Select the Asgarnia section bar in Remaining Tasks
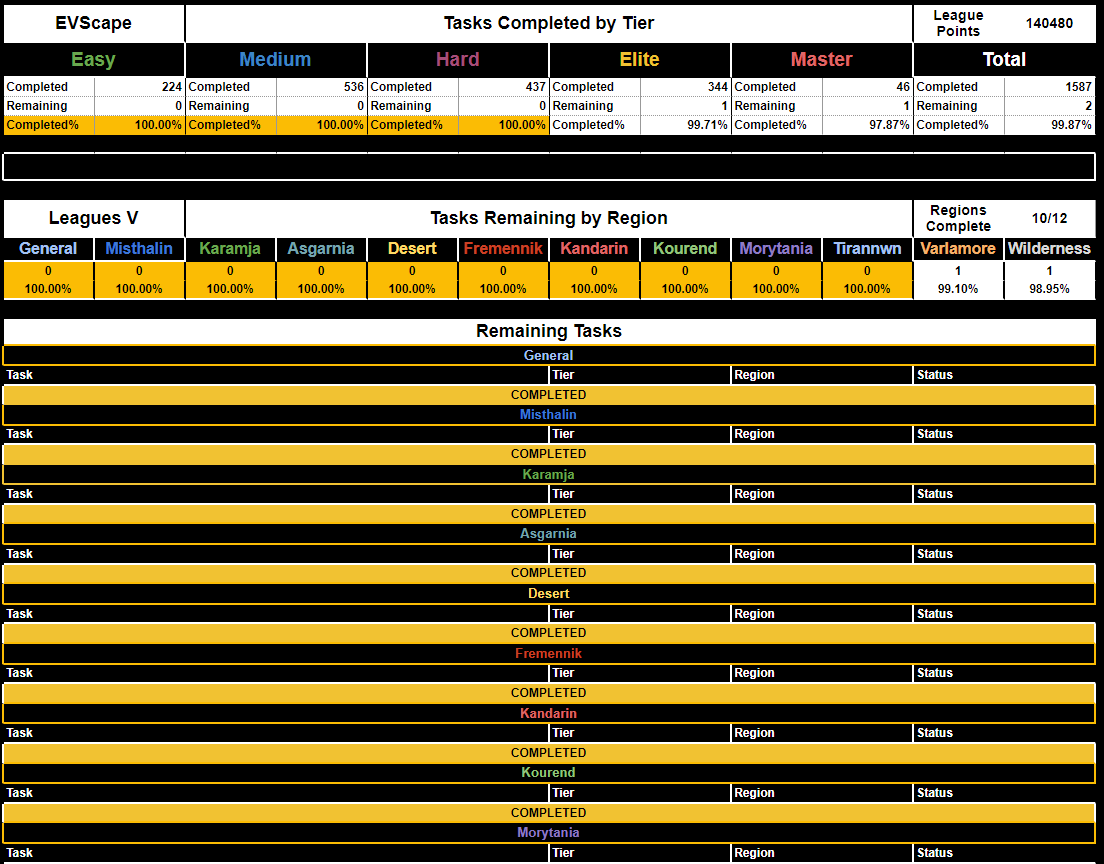Viewport: 1104px width, 864px height. (548, 534)
